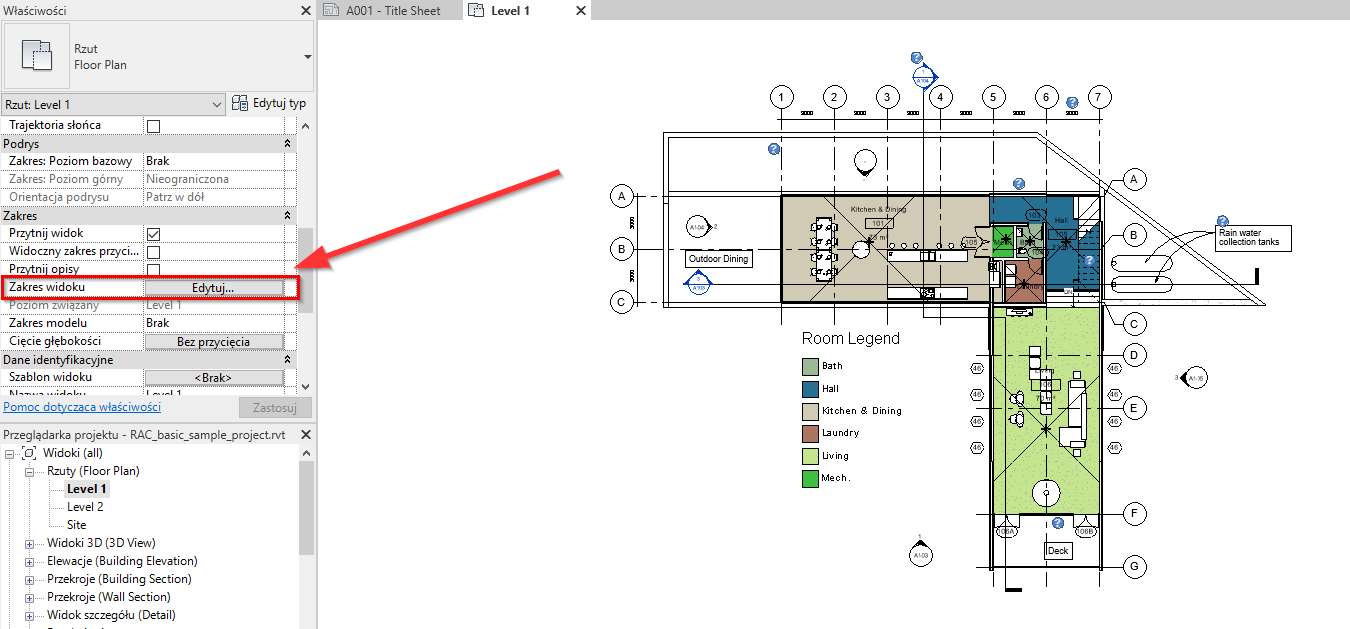The image size is (1350, 629).
Task: Select the Level 1 view tab
Action: 510,11
